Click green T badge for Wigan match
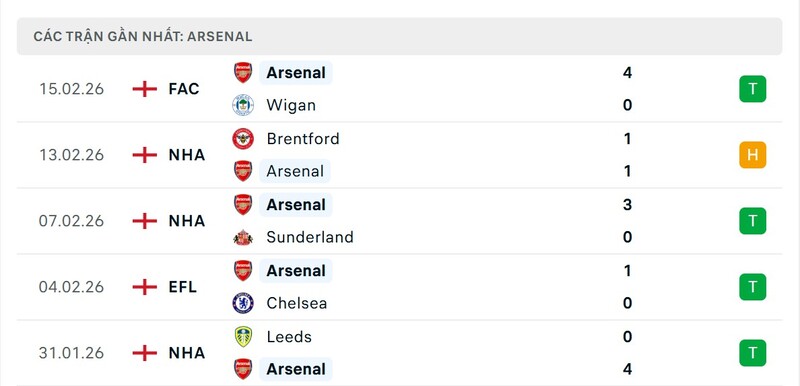The image size is (800, 386). click(x=753, y=89)
